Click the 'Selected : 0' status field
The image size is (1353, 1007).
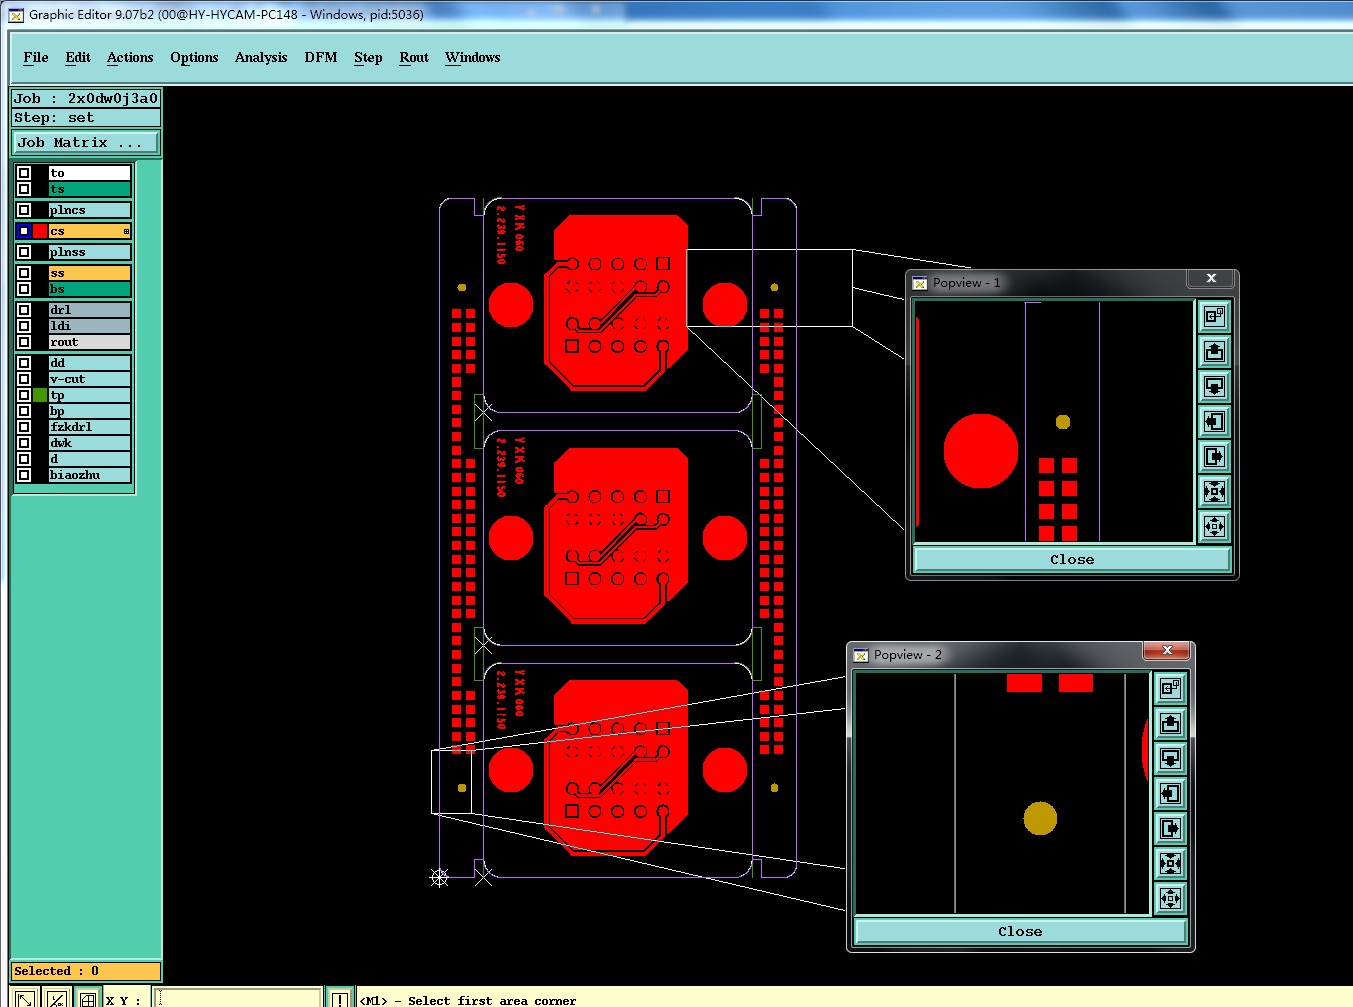(x=86, y=971)
